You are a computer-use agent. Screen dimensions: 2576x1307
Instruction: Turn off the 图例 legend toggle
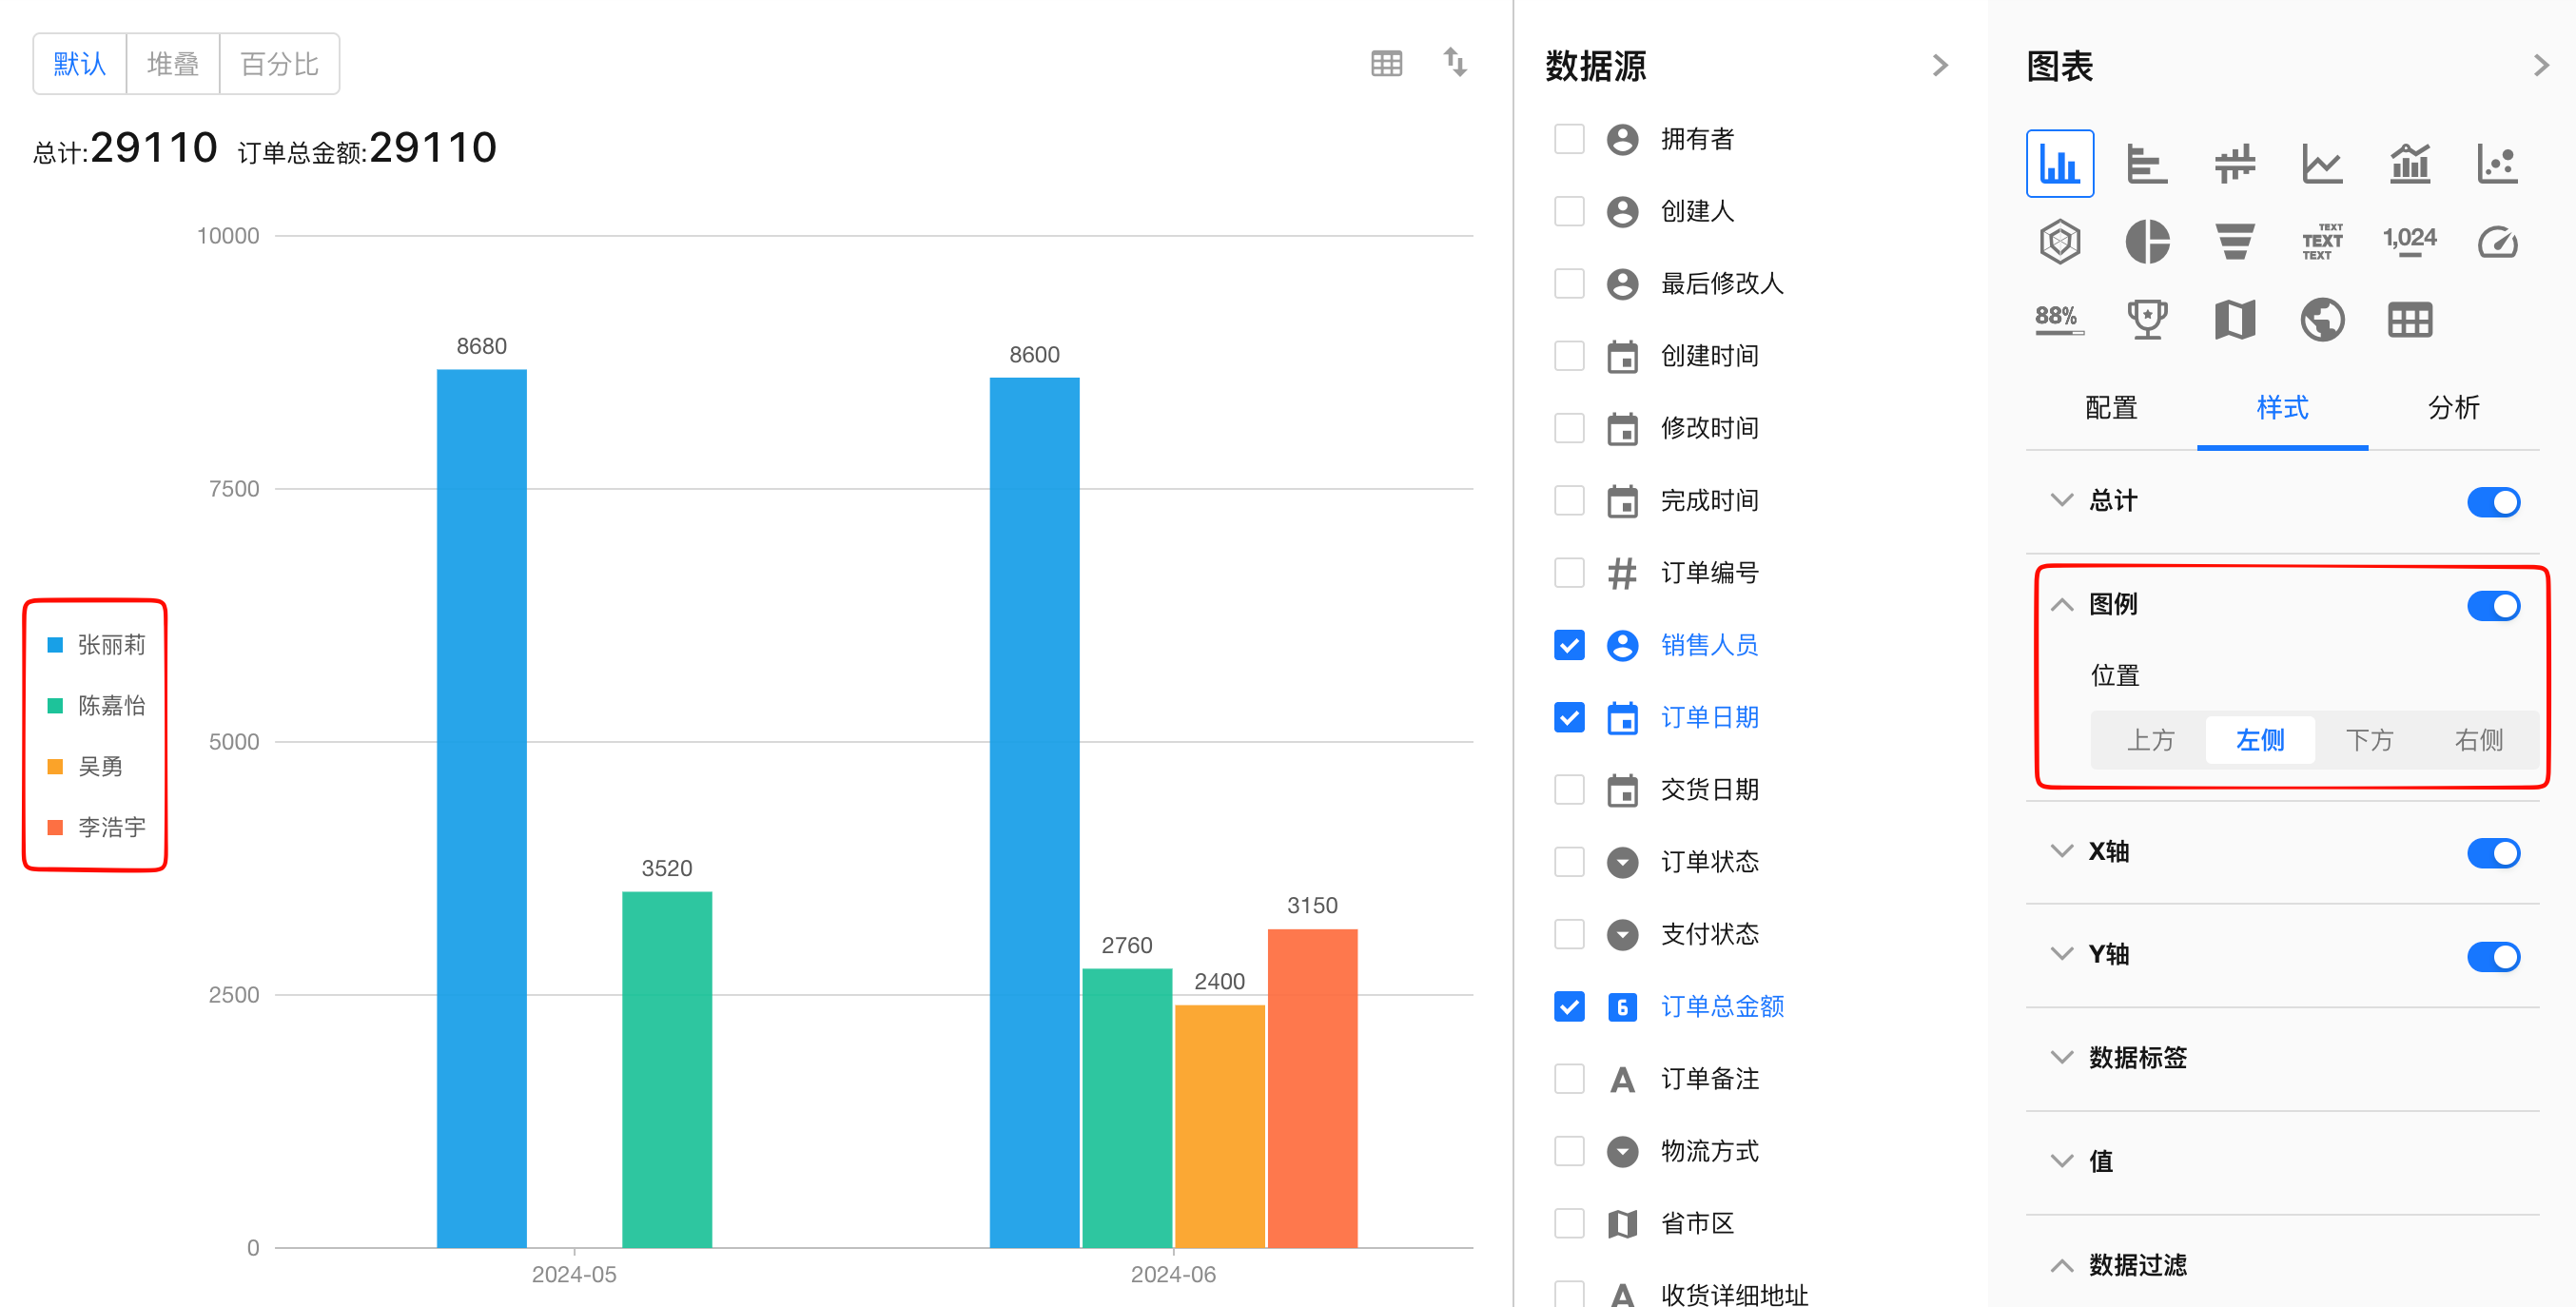[x=2492, y=606]
